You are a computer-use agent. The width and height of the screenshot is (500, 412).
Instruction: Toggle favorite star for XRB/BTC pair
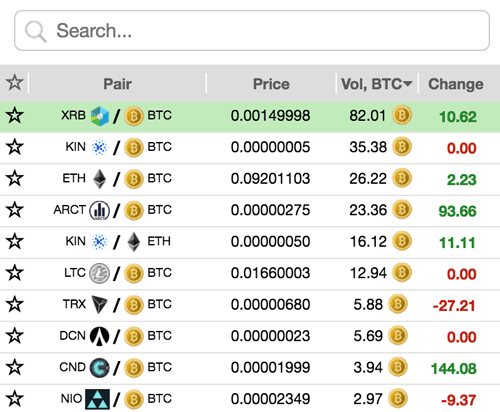pos(15,115)
